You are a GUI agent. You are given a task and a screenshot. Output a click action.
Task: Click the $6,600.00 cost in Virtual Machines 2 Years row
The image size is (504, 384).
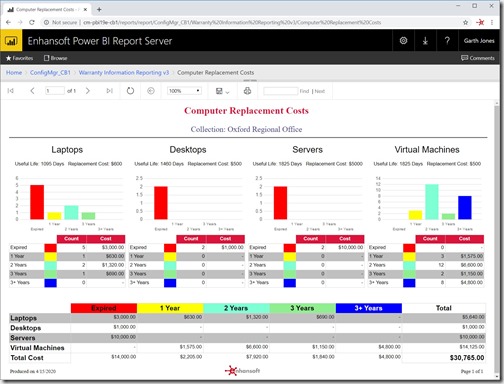(472, 265)
